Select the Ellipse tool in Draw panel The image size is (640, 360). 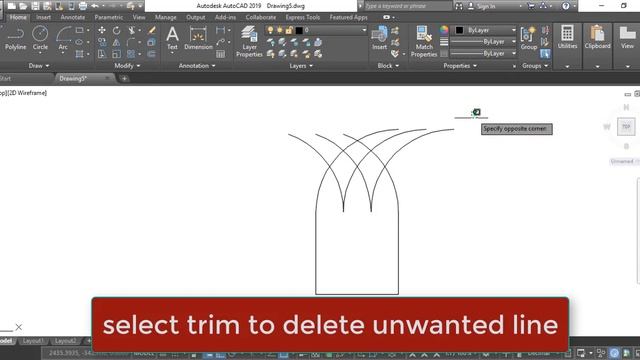(80, 42)
